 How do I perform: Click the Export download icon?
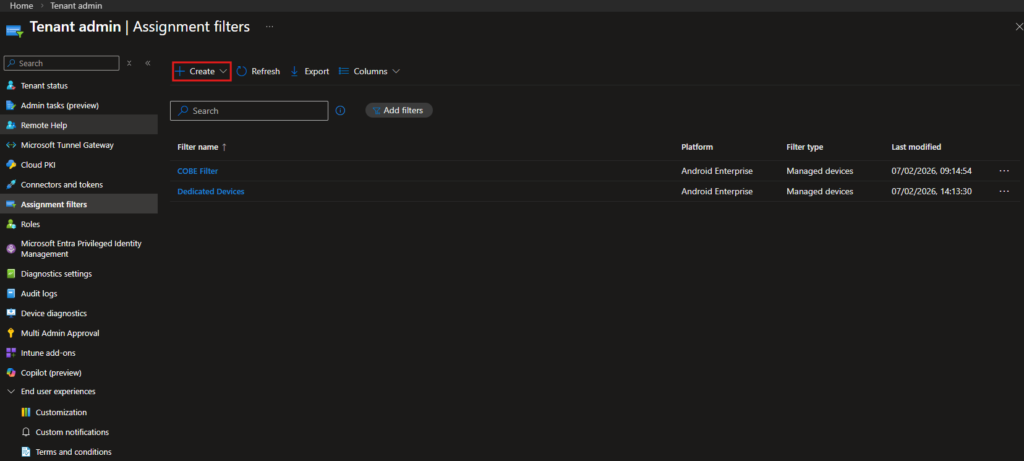coord(294,71)
